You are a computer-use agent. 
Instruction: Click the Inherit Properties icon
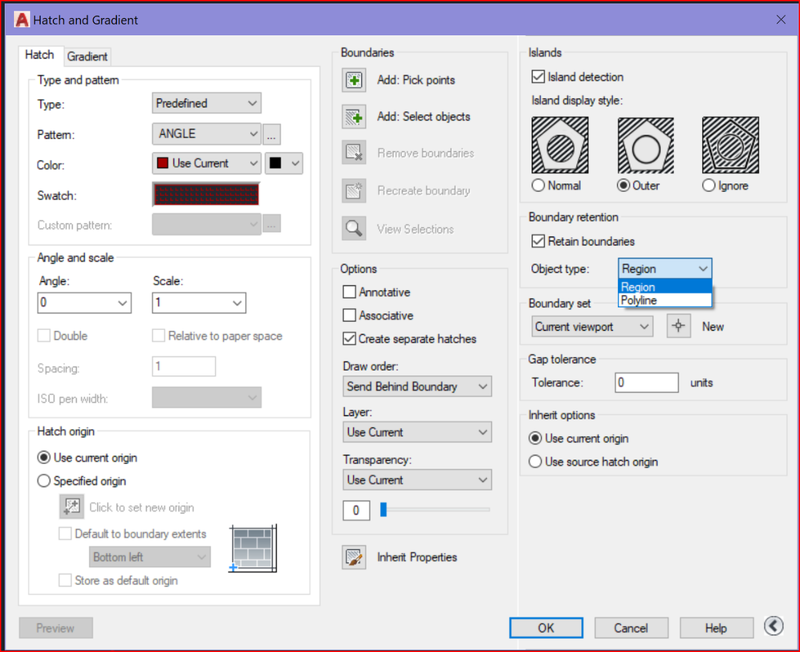[354, 557]
